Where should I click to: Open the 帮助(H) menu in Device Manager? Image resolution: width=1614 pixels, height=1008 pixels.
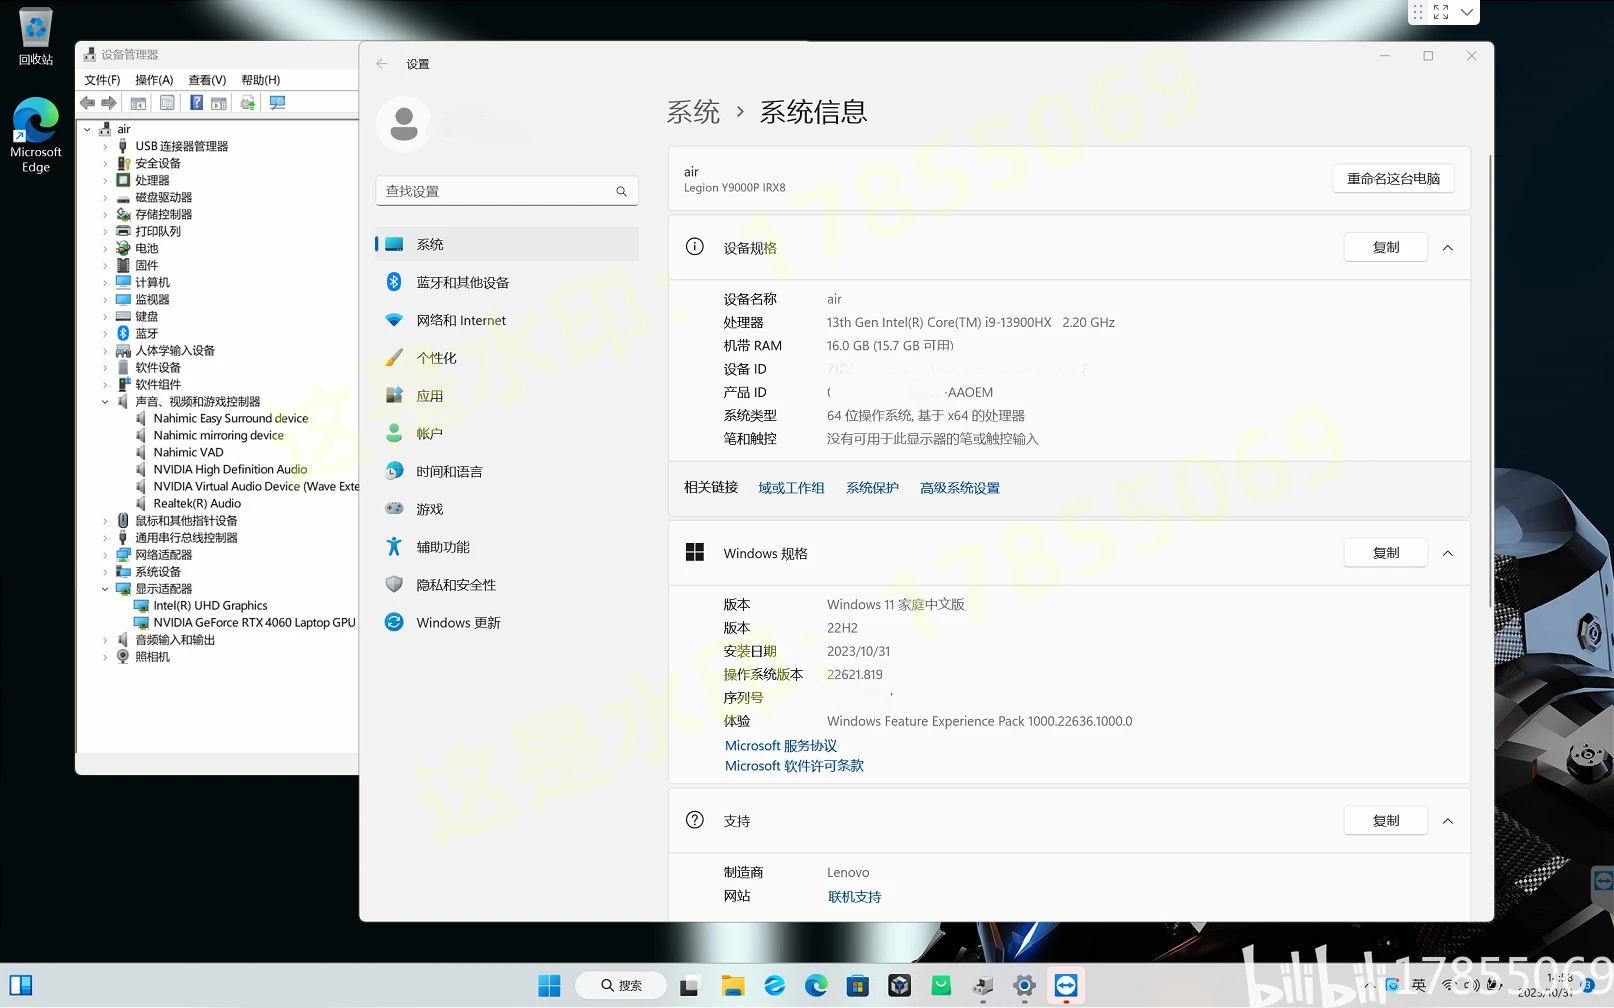(x=261, y=80)
